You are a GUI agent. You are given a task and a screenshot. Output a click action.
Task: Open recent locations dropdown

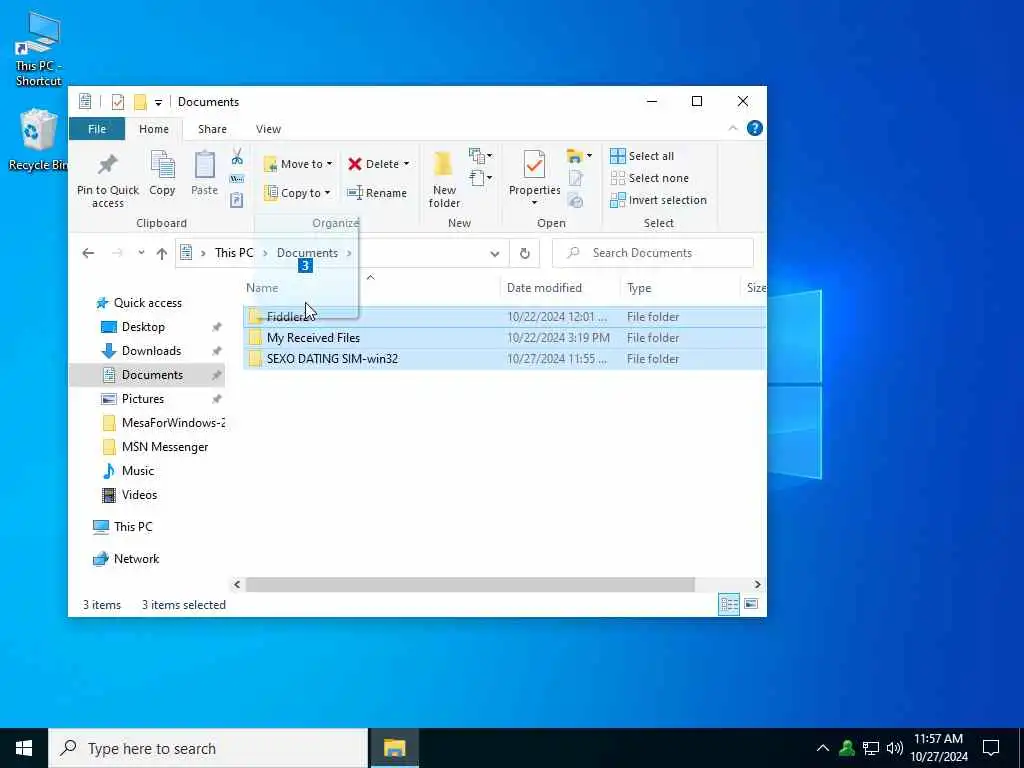[141, 253]
